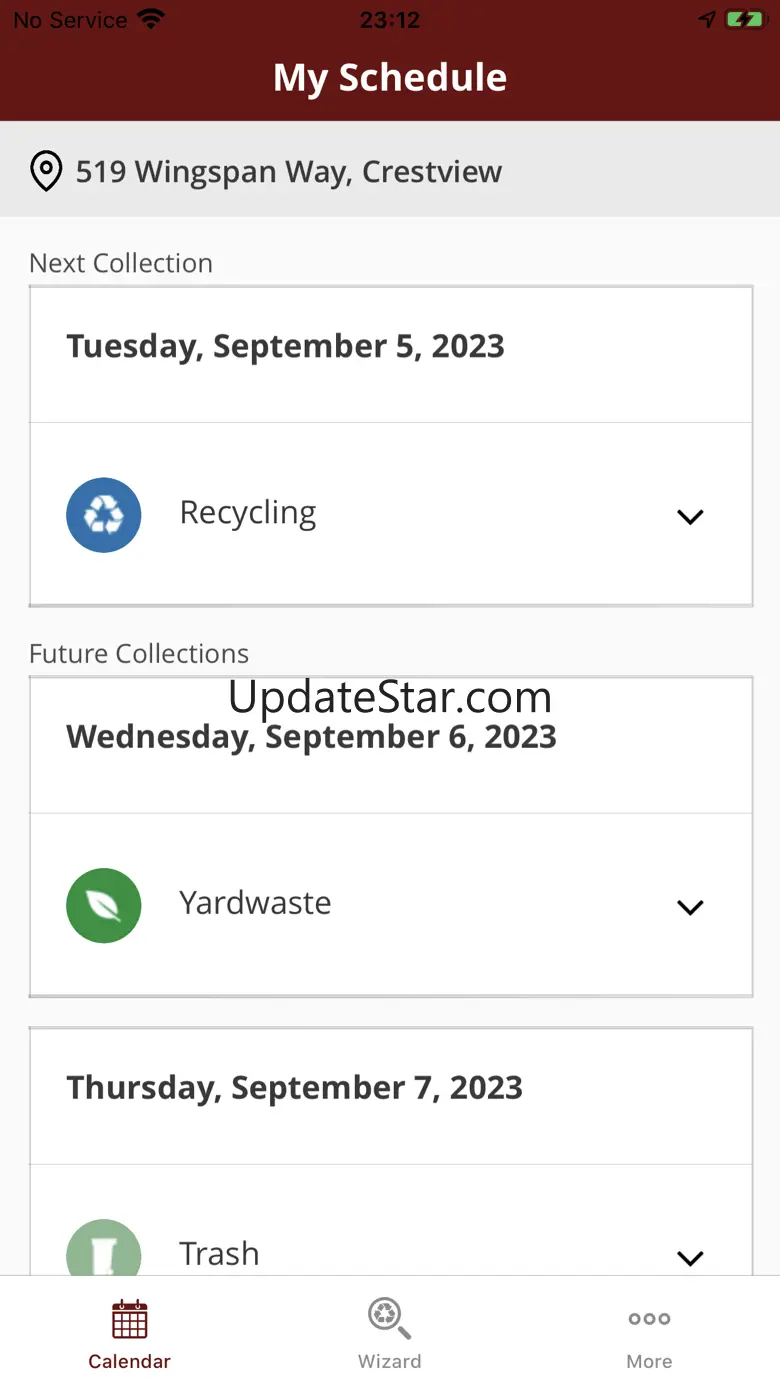
Task: Tap Thursday, September 7, 2023 header
Action: pos(294,1088)
